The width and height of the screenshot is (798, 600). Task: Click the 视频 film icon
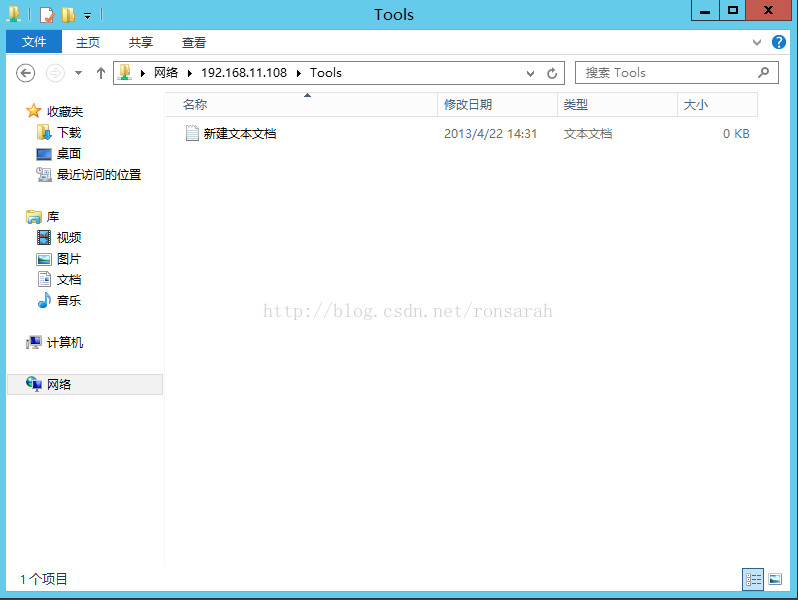coord(44,238)
